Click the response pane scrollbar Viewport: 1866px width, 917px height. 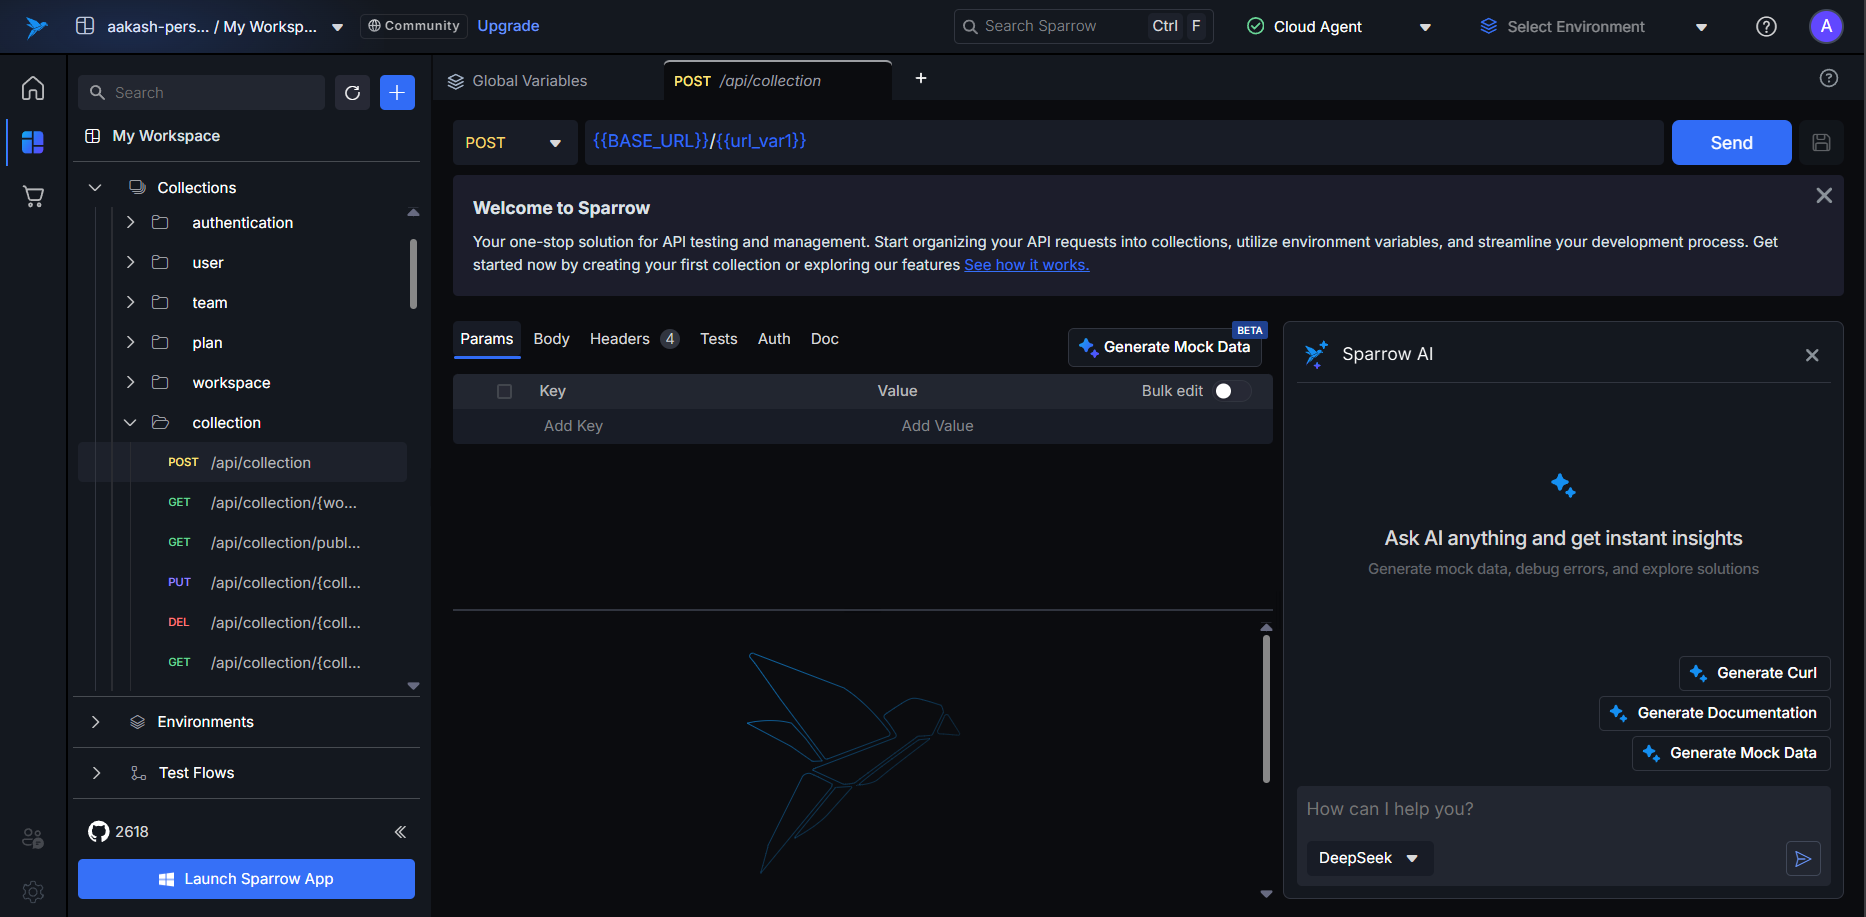coord(1266,708)
